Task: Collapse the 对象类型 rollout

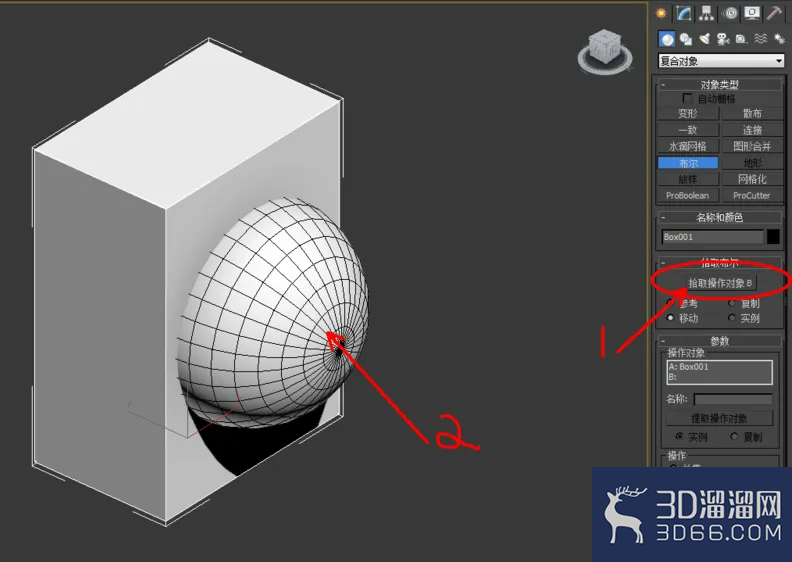Action: (x=719, y=84)
